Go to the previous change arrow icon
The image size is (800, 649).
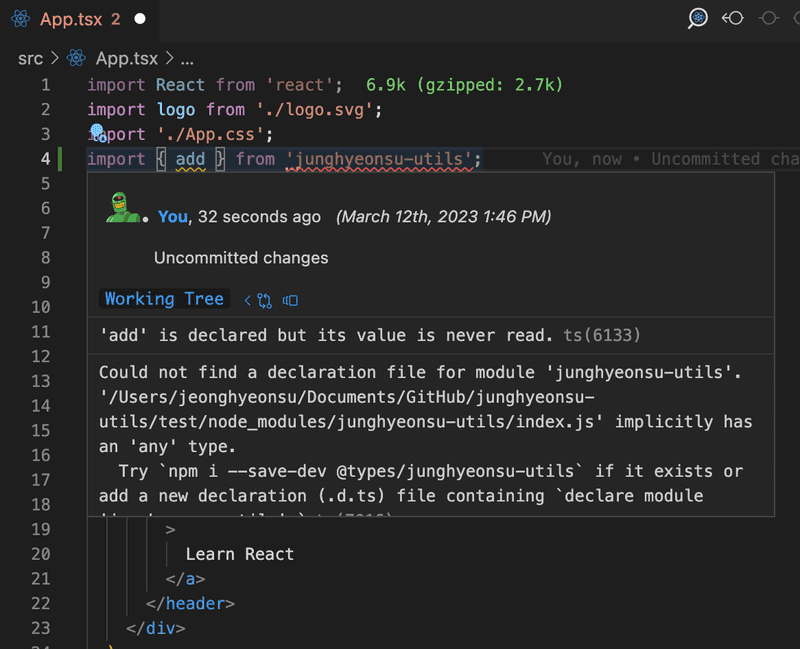tap(733, 18)
